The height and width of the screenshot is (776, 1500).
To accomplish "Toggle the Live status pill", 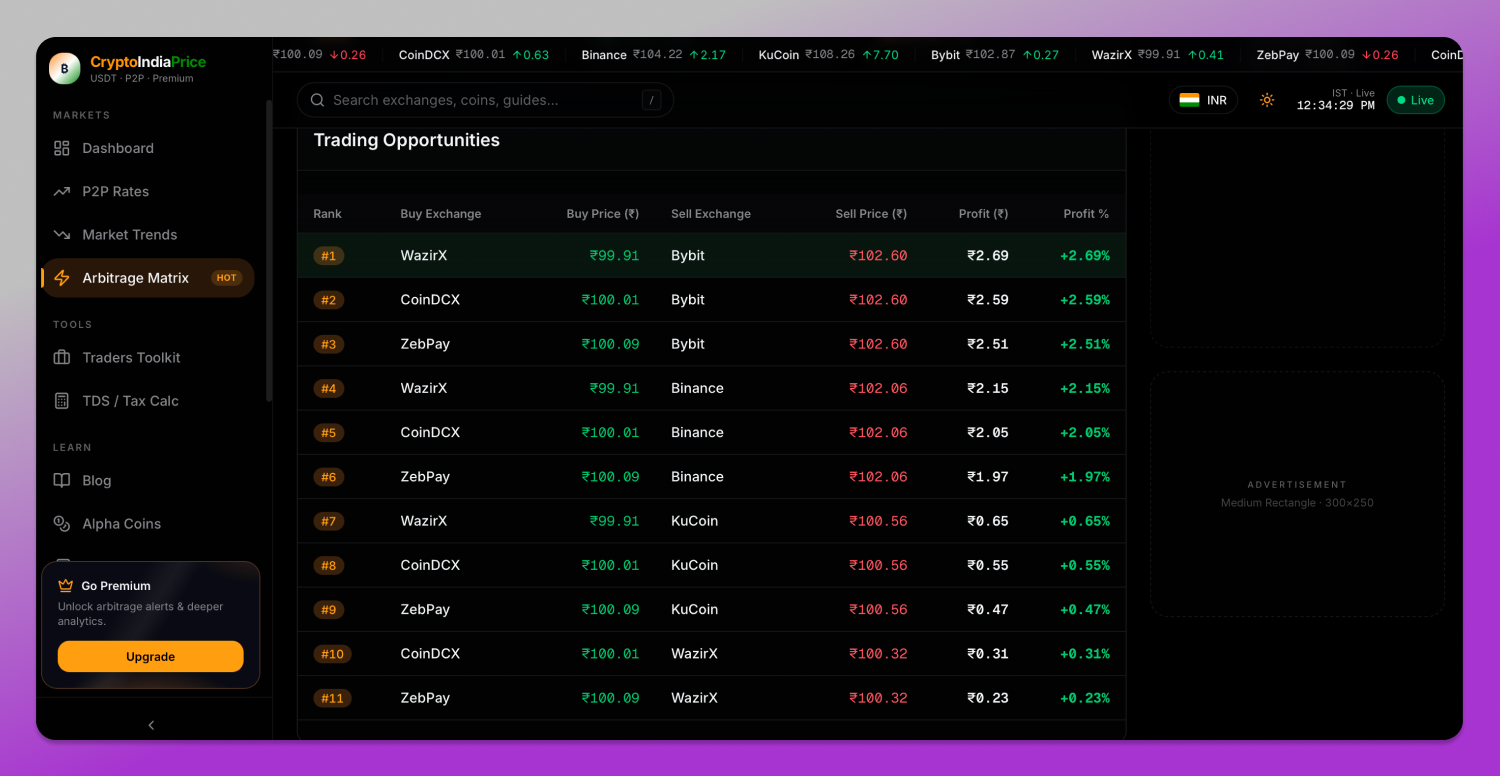I will (x=1415, y=100).
